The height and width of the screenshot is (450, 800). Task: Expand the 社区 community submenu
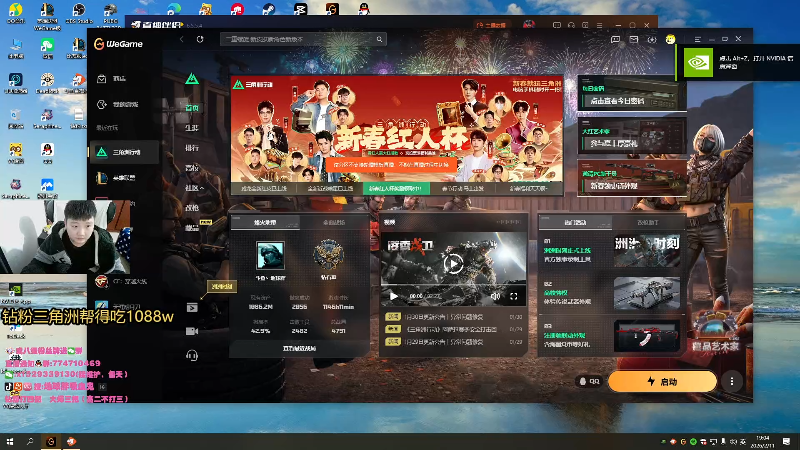point(194,188)
